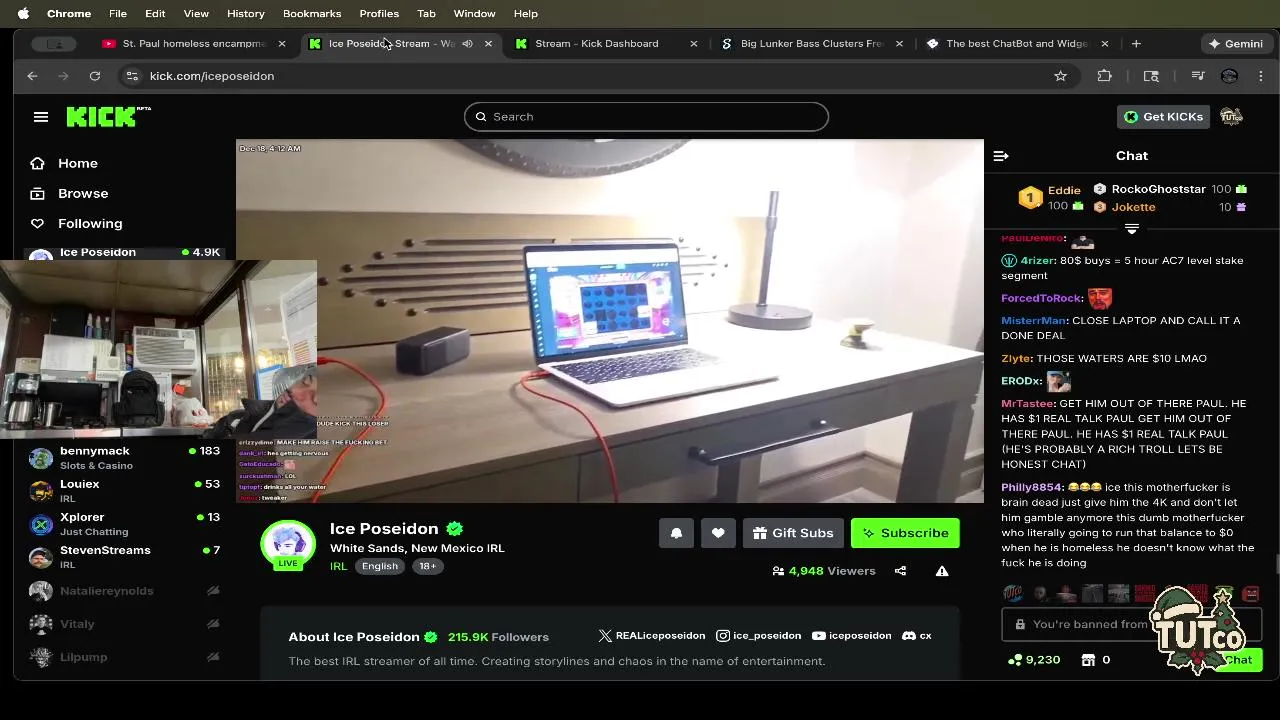
Task: Open Chrome extensions puzzle icon
Action: [1104, 76]
